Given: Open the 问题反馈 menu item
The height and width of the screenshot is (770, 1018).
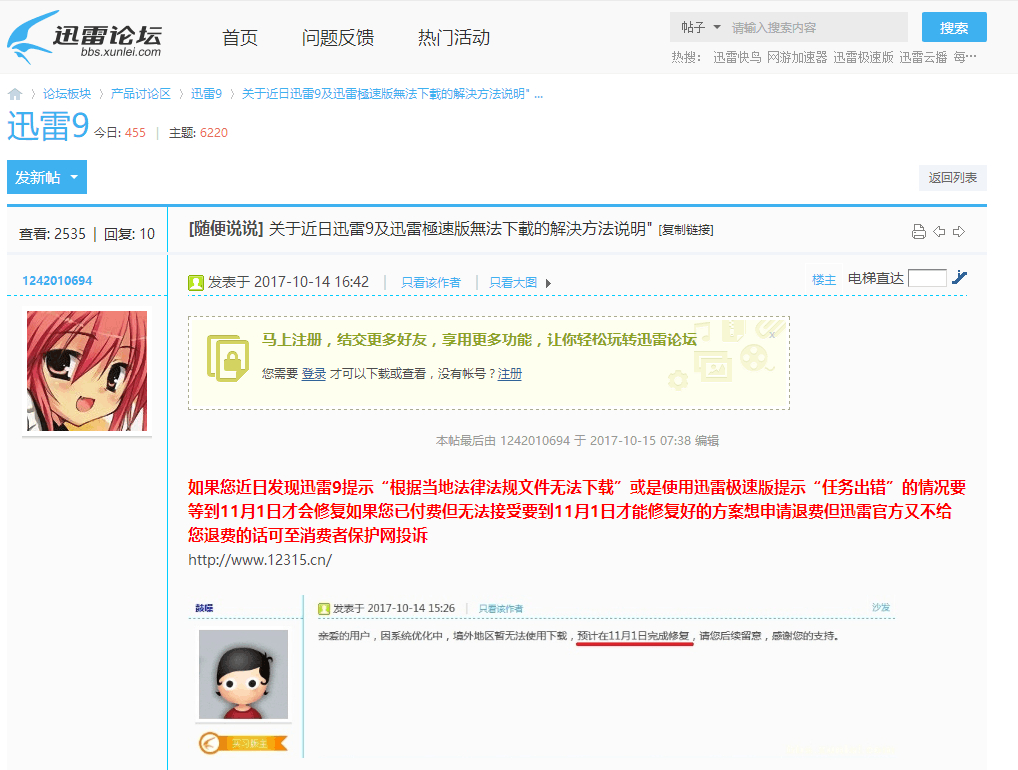Looking at the screenshot, I should [338, 38].
